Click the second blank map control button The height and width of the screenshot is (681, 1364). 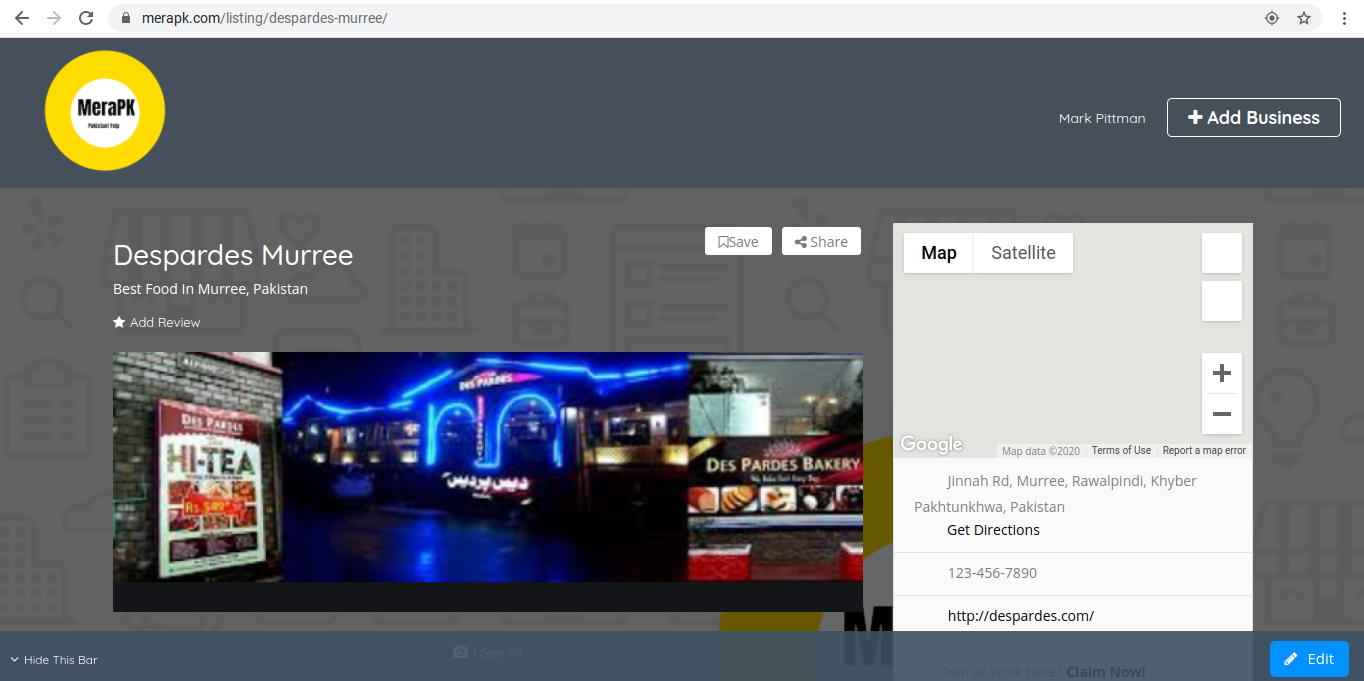point(1221,301)
